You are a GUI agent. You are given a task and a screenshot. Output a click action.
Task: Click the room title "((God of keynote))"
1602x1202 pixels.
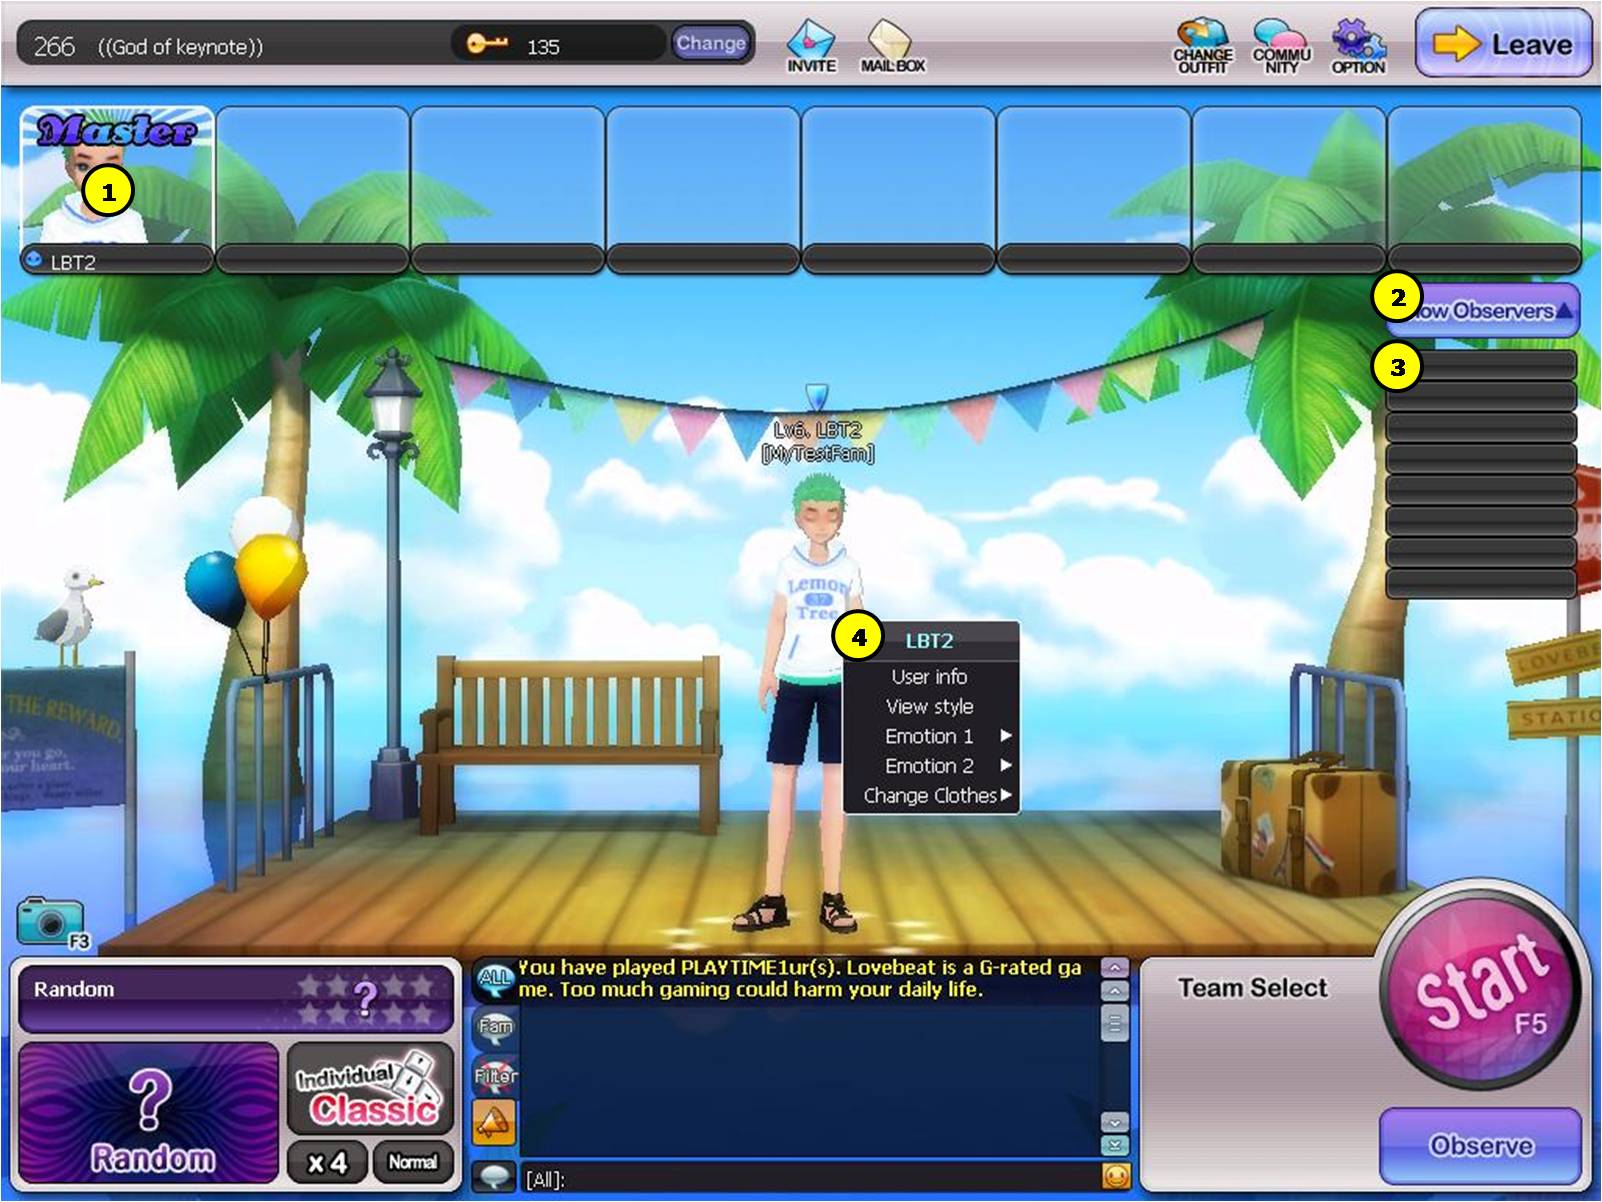point(181,46)
